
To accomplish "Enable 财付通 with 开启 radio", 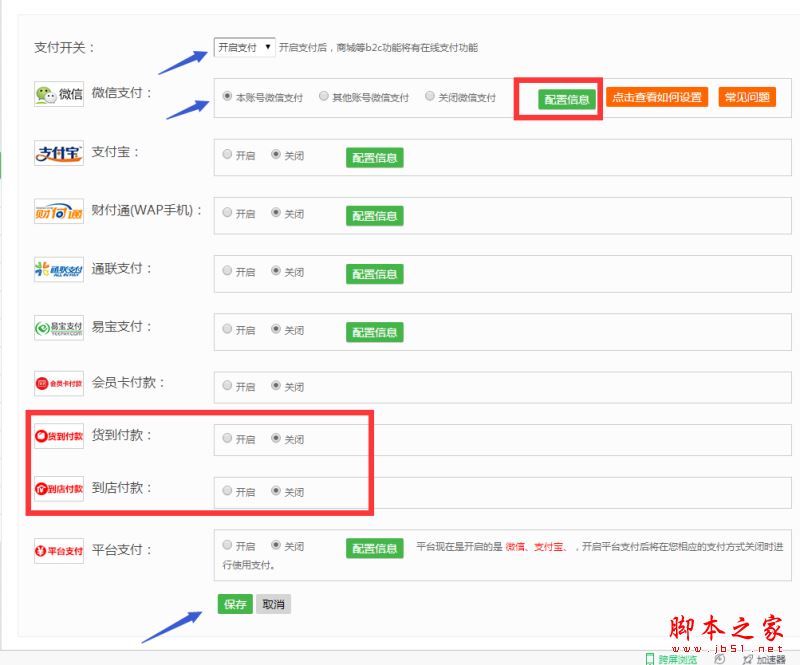I will coord(227,212).
